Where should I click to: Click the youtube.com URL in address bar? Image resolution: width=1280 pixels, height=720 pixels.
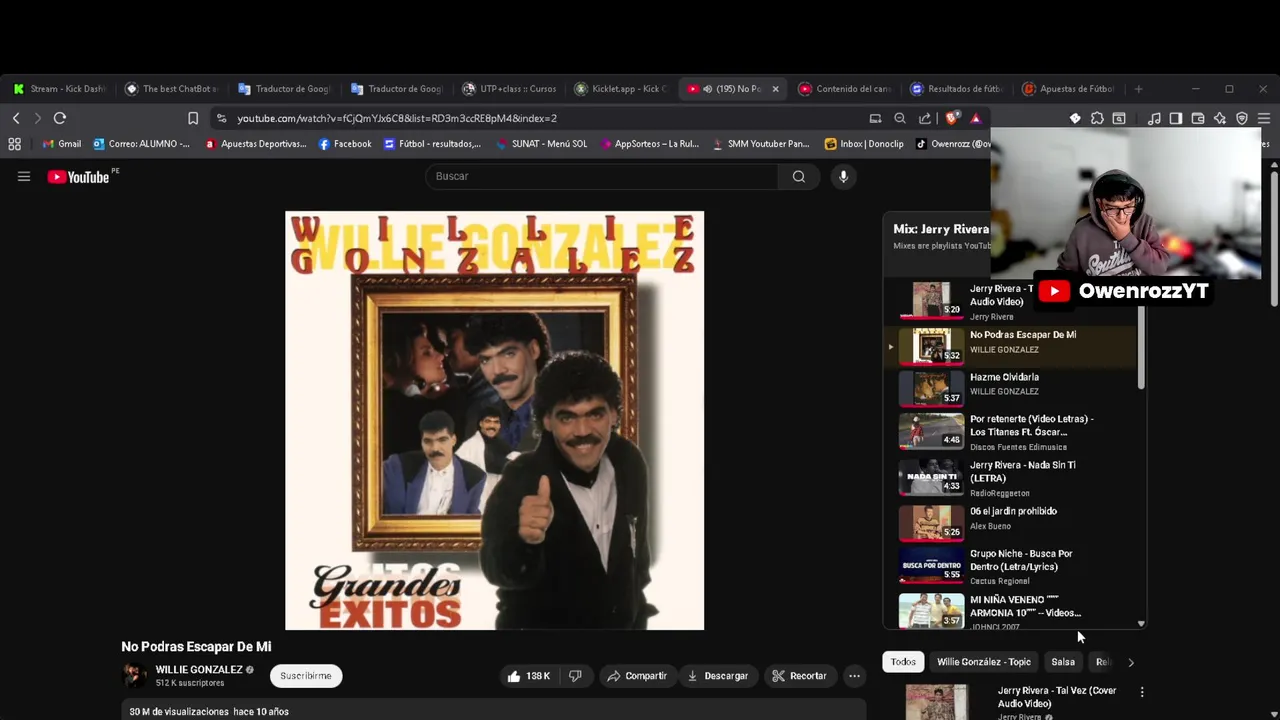tap(397, 118)
